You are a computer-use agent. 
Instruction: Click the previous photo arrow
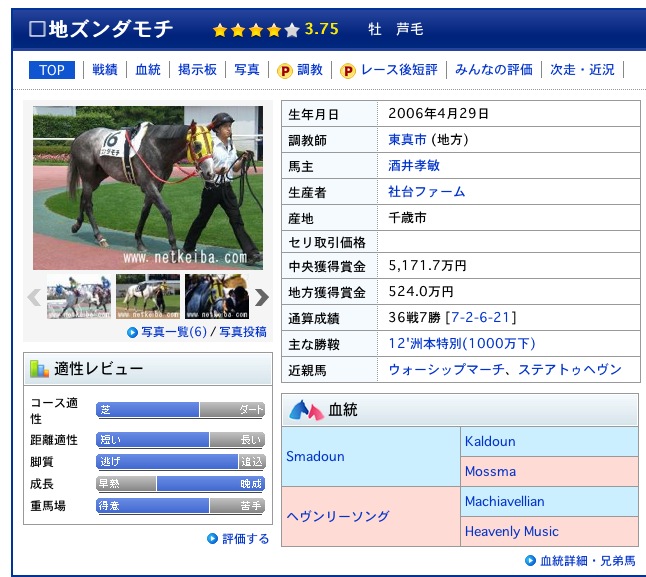[34, 296]
